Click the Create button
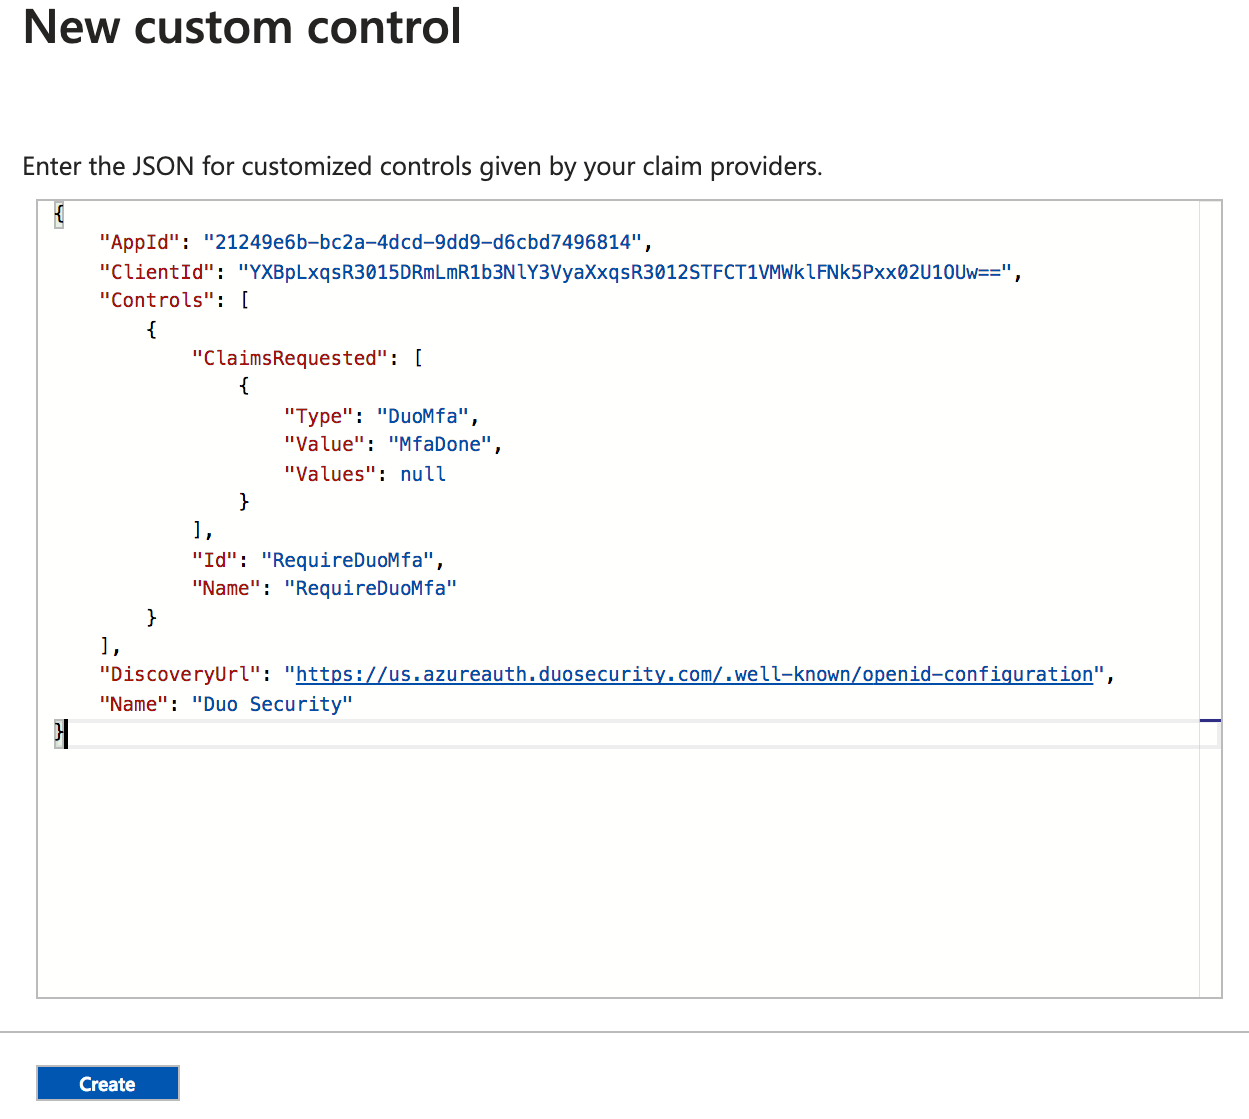 pos(107,1083)
